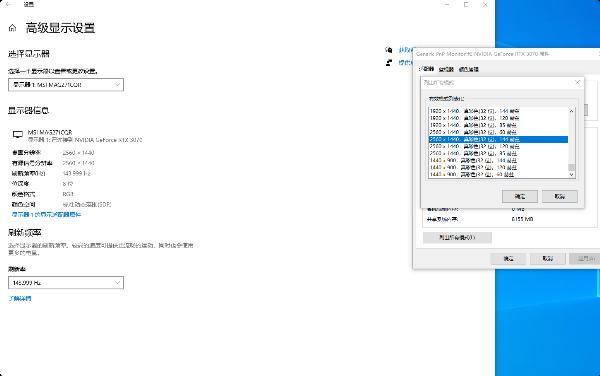Screen dimensions: 600x376
Task: Open display adapter properties link for Display 1
Action: click(46, 215)
